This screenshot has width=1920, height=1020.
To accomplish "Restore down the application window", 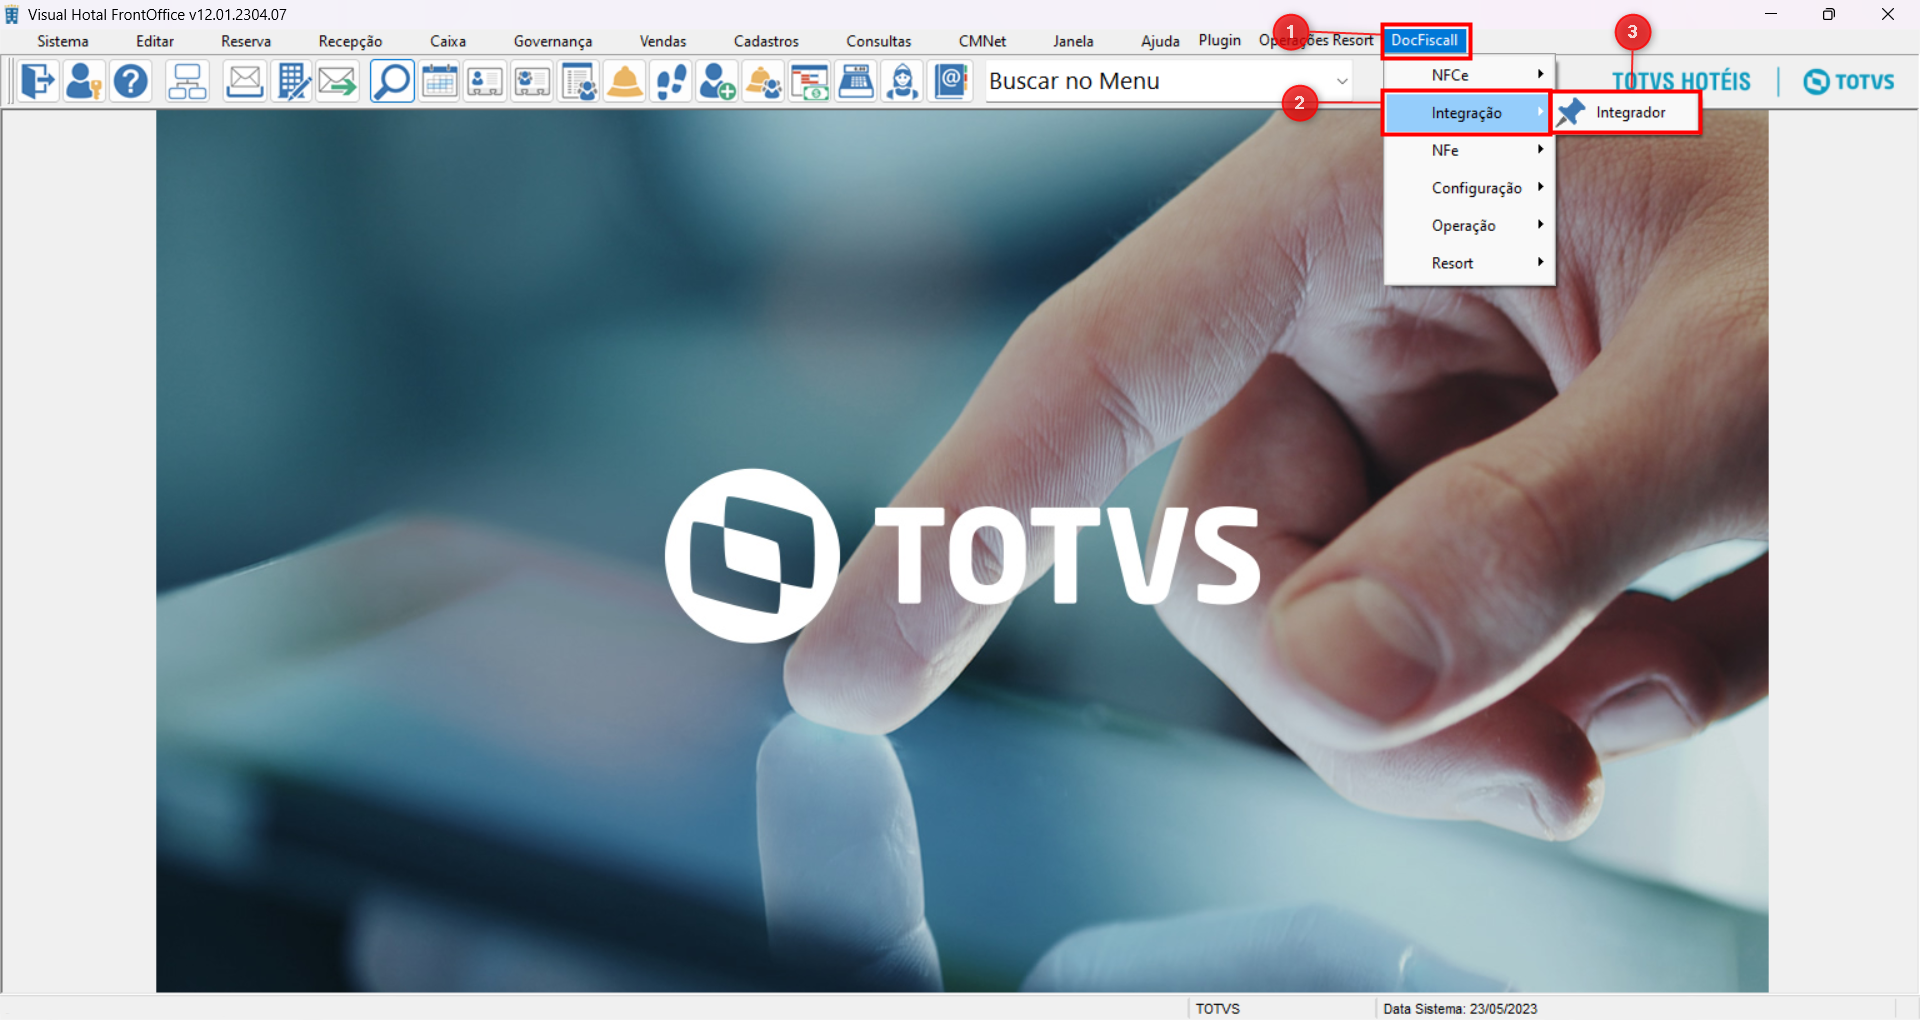I will click(1829, 14).
